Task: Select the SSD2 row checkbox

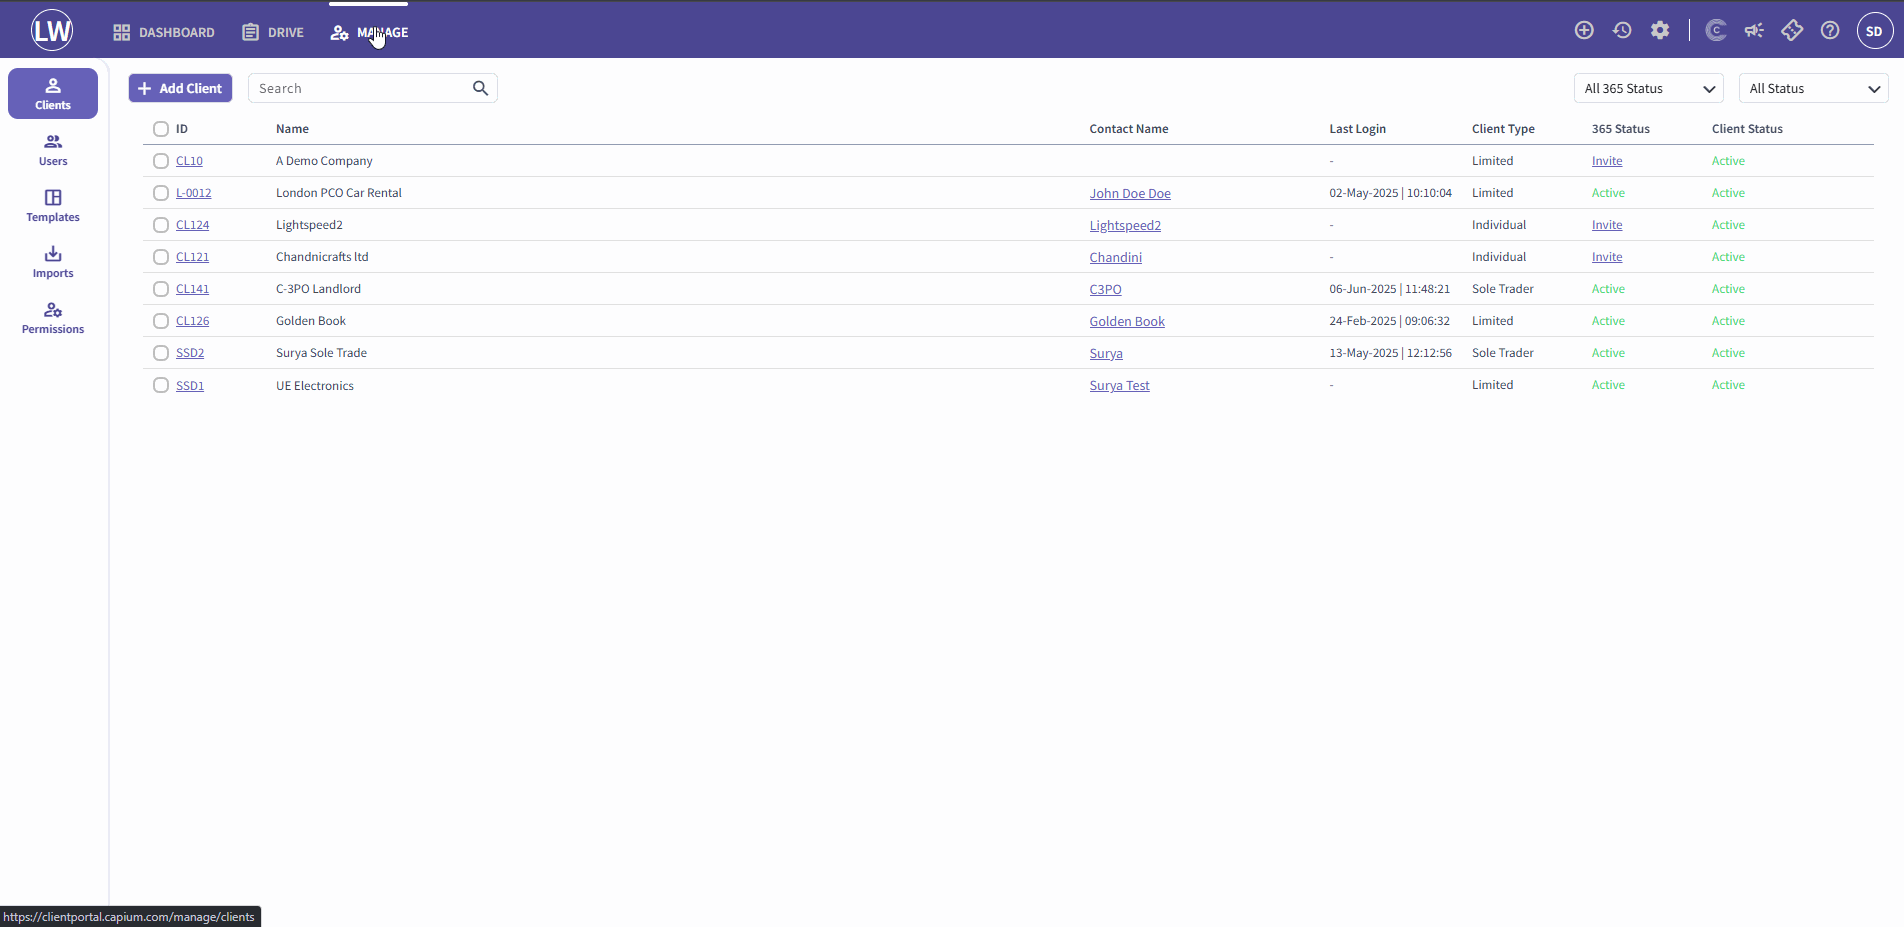Action: pyautogui.click(x=161, y=353)
